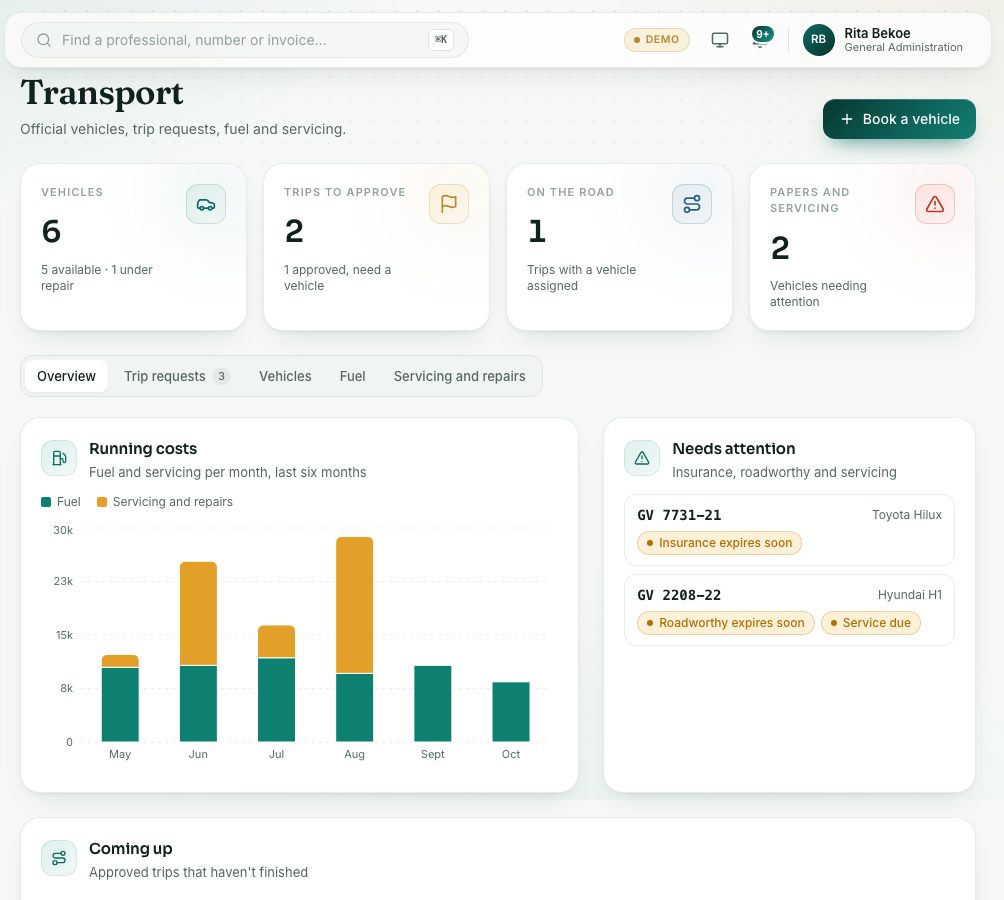Select the Overview tab

[66, 376]
